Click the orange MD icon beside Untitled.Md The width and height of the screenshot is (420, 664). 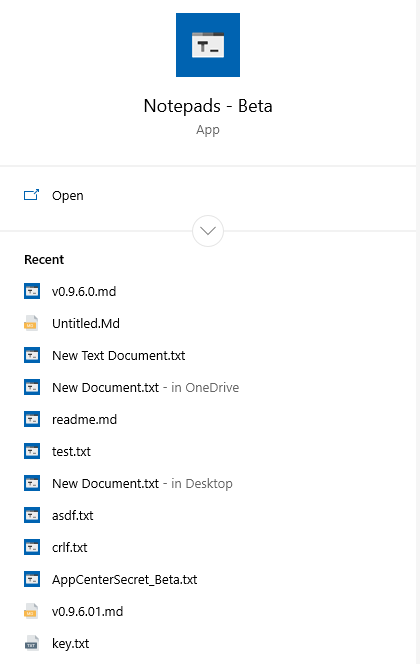(31, 324)
